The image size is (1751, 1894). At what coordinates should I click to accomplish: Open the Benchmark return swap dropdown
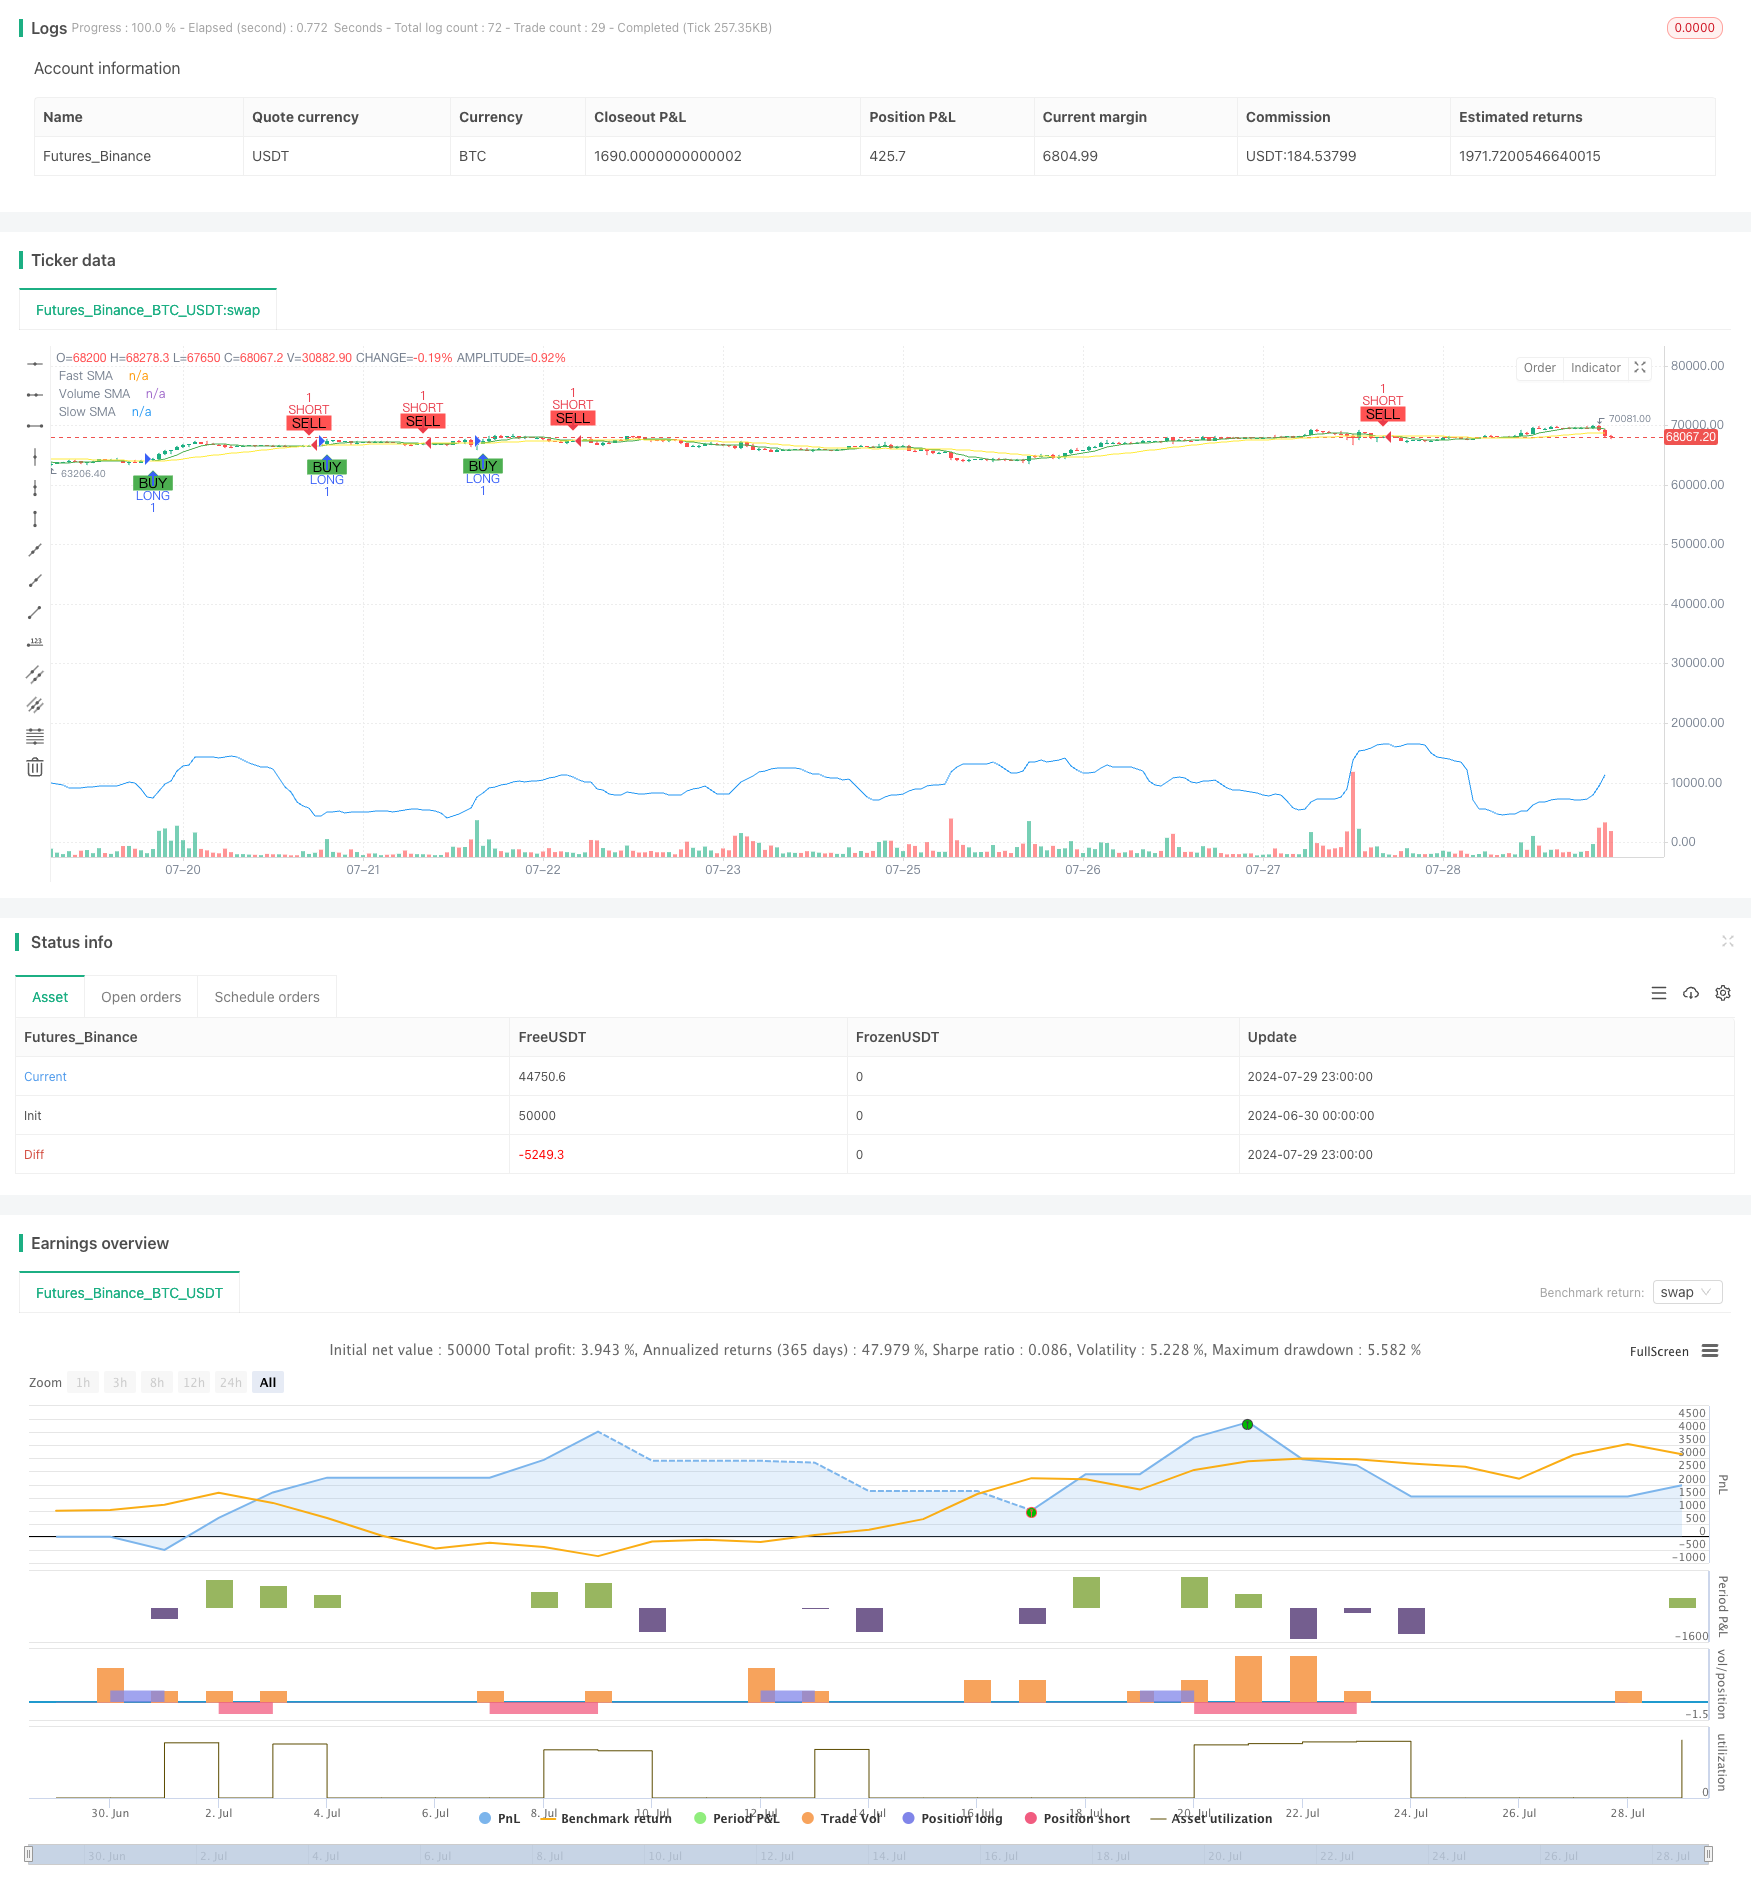pyautogui.click(x=1687, y=1292)
